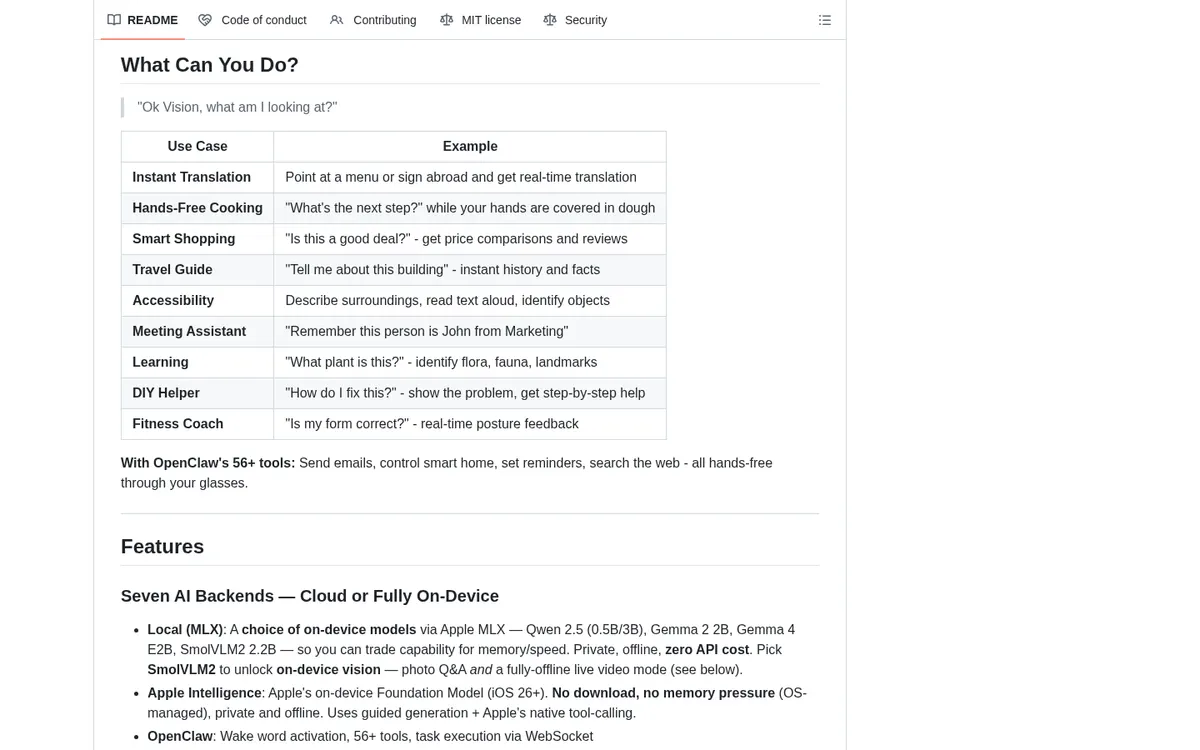Select the "Smart Shopping" cell
The height and width of the screenshot is (750, 1200).
[x=197, y=239]
